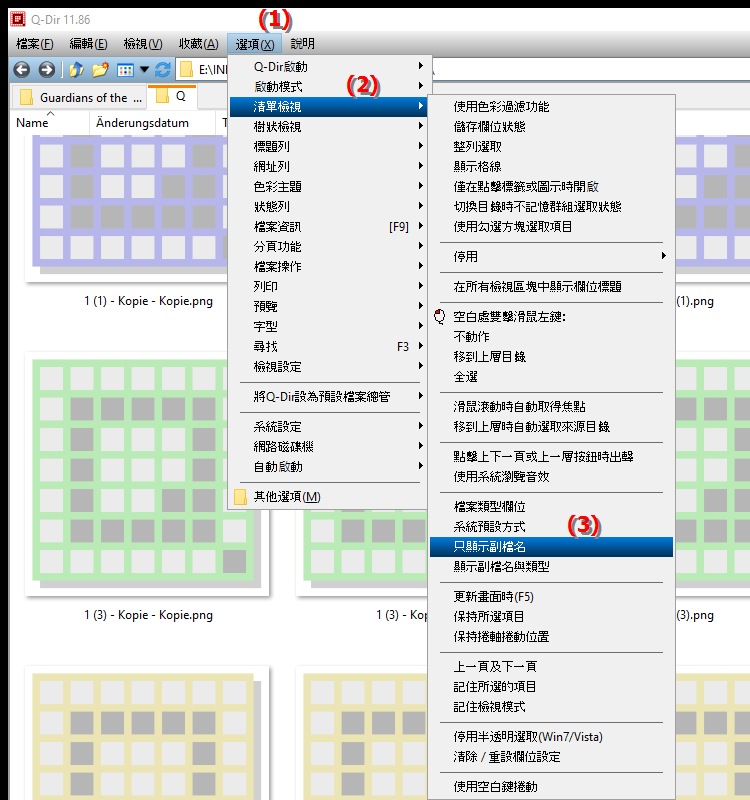Click the new folder icon with star
Screen dimensions: 750x800
[x=101, y=69]
